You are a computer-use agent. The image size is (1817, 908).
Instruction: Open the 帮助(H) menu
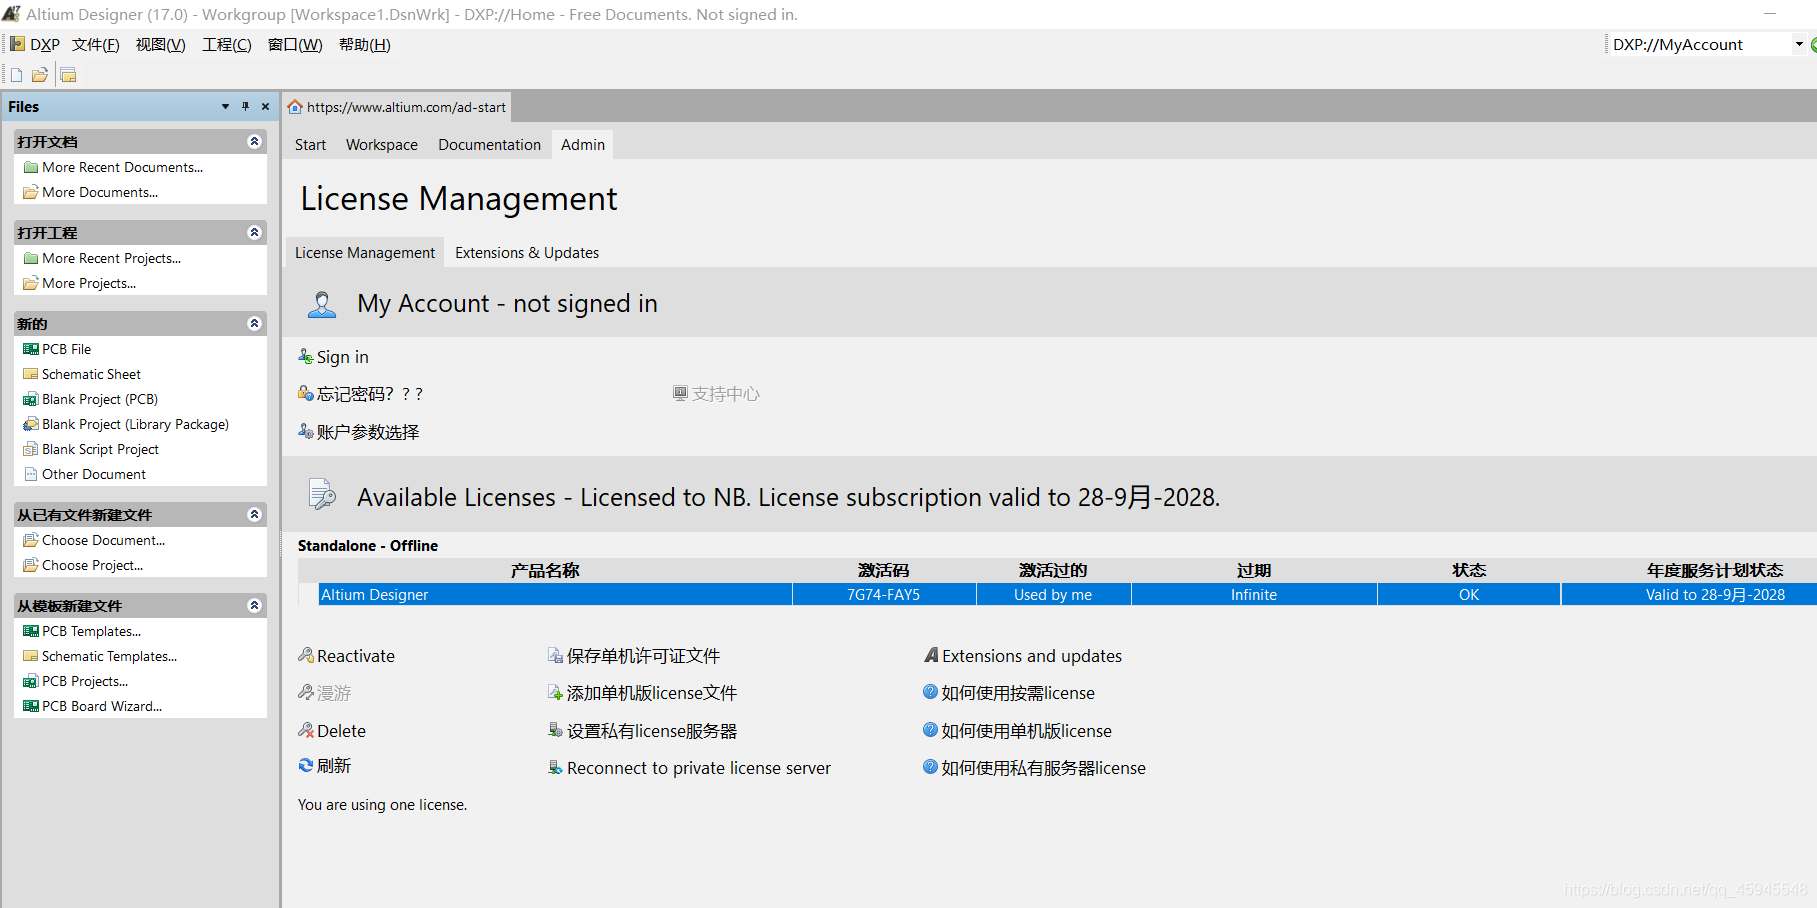pos(364,44)
